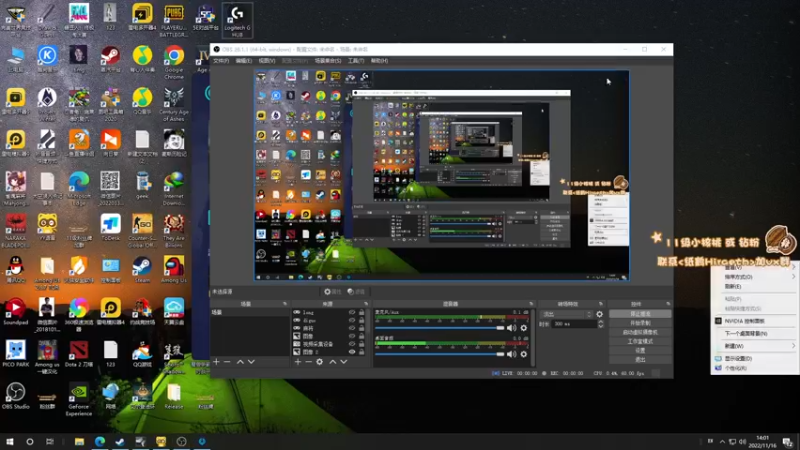Toggle the lock on the 图像 2 source
Image resolution: width=800 pixels, height=450 pixels.
[x=362, y=352]
